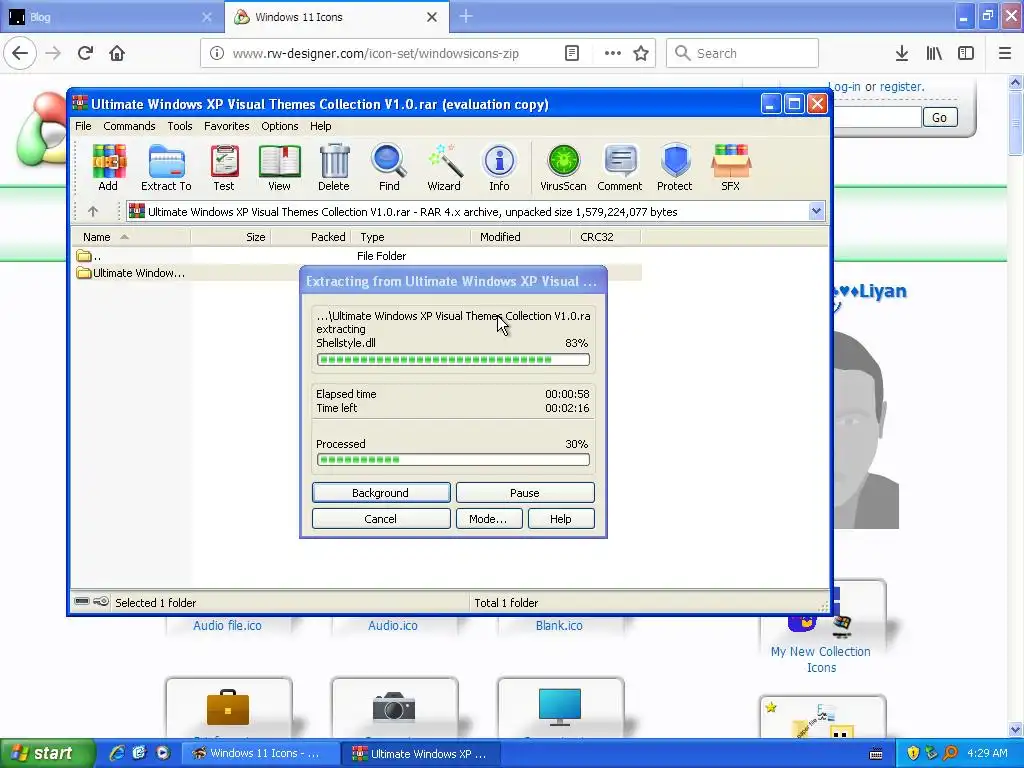Toggle the Firefox sidebar icon
The image size is (1024, 768).
click(966, 54)
